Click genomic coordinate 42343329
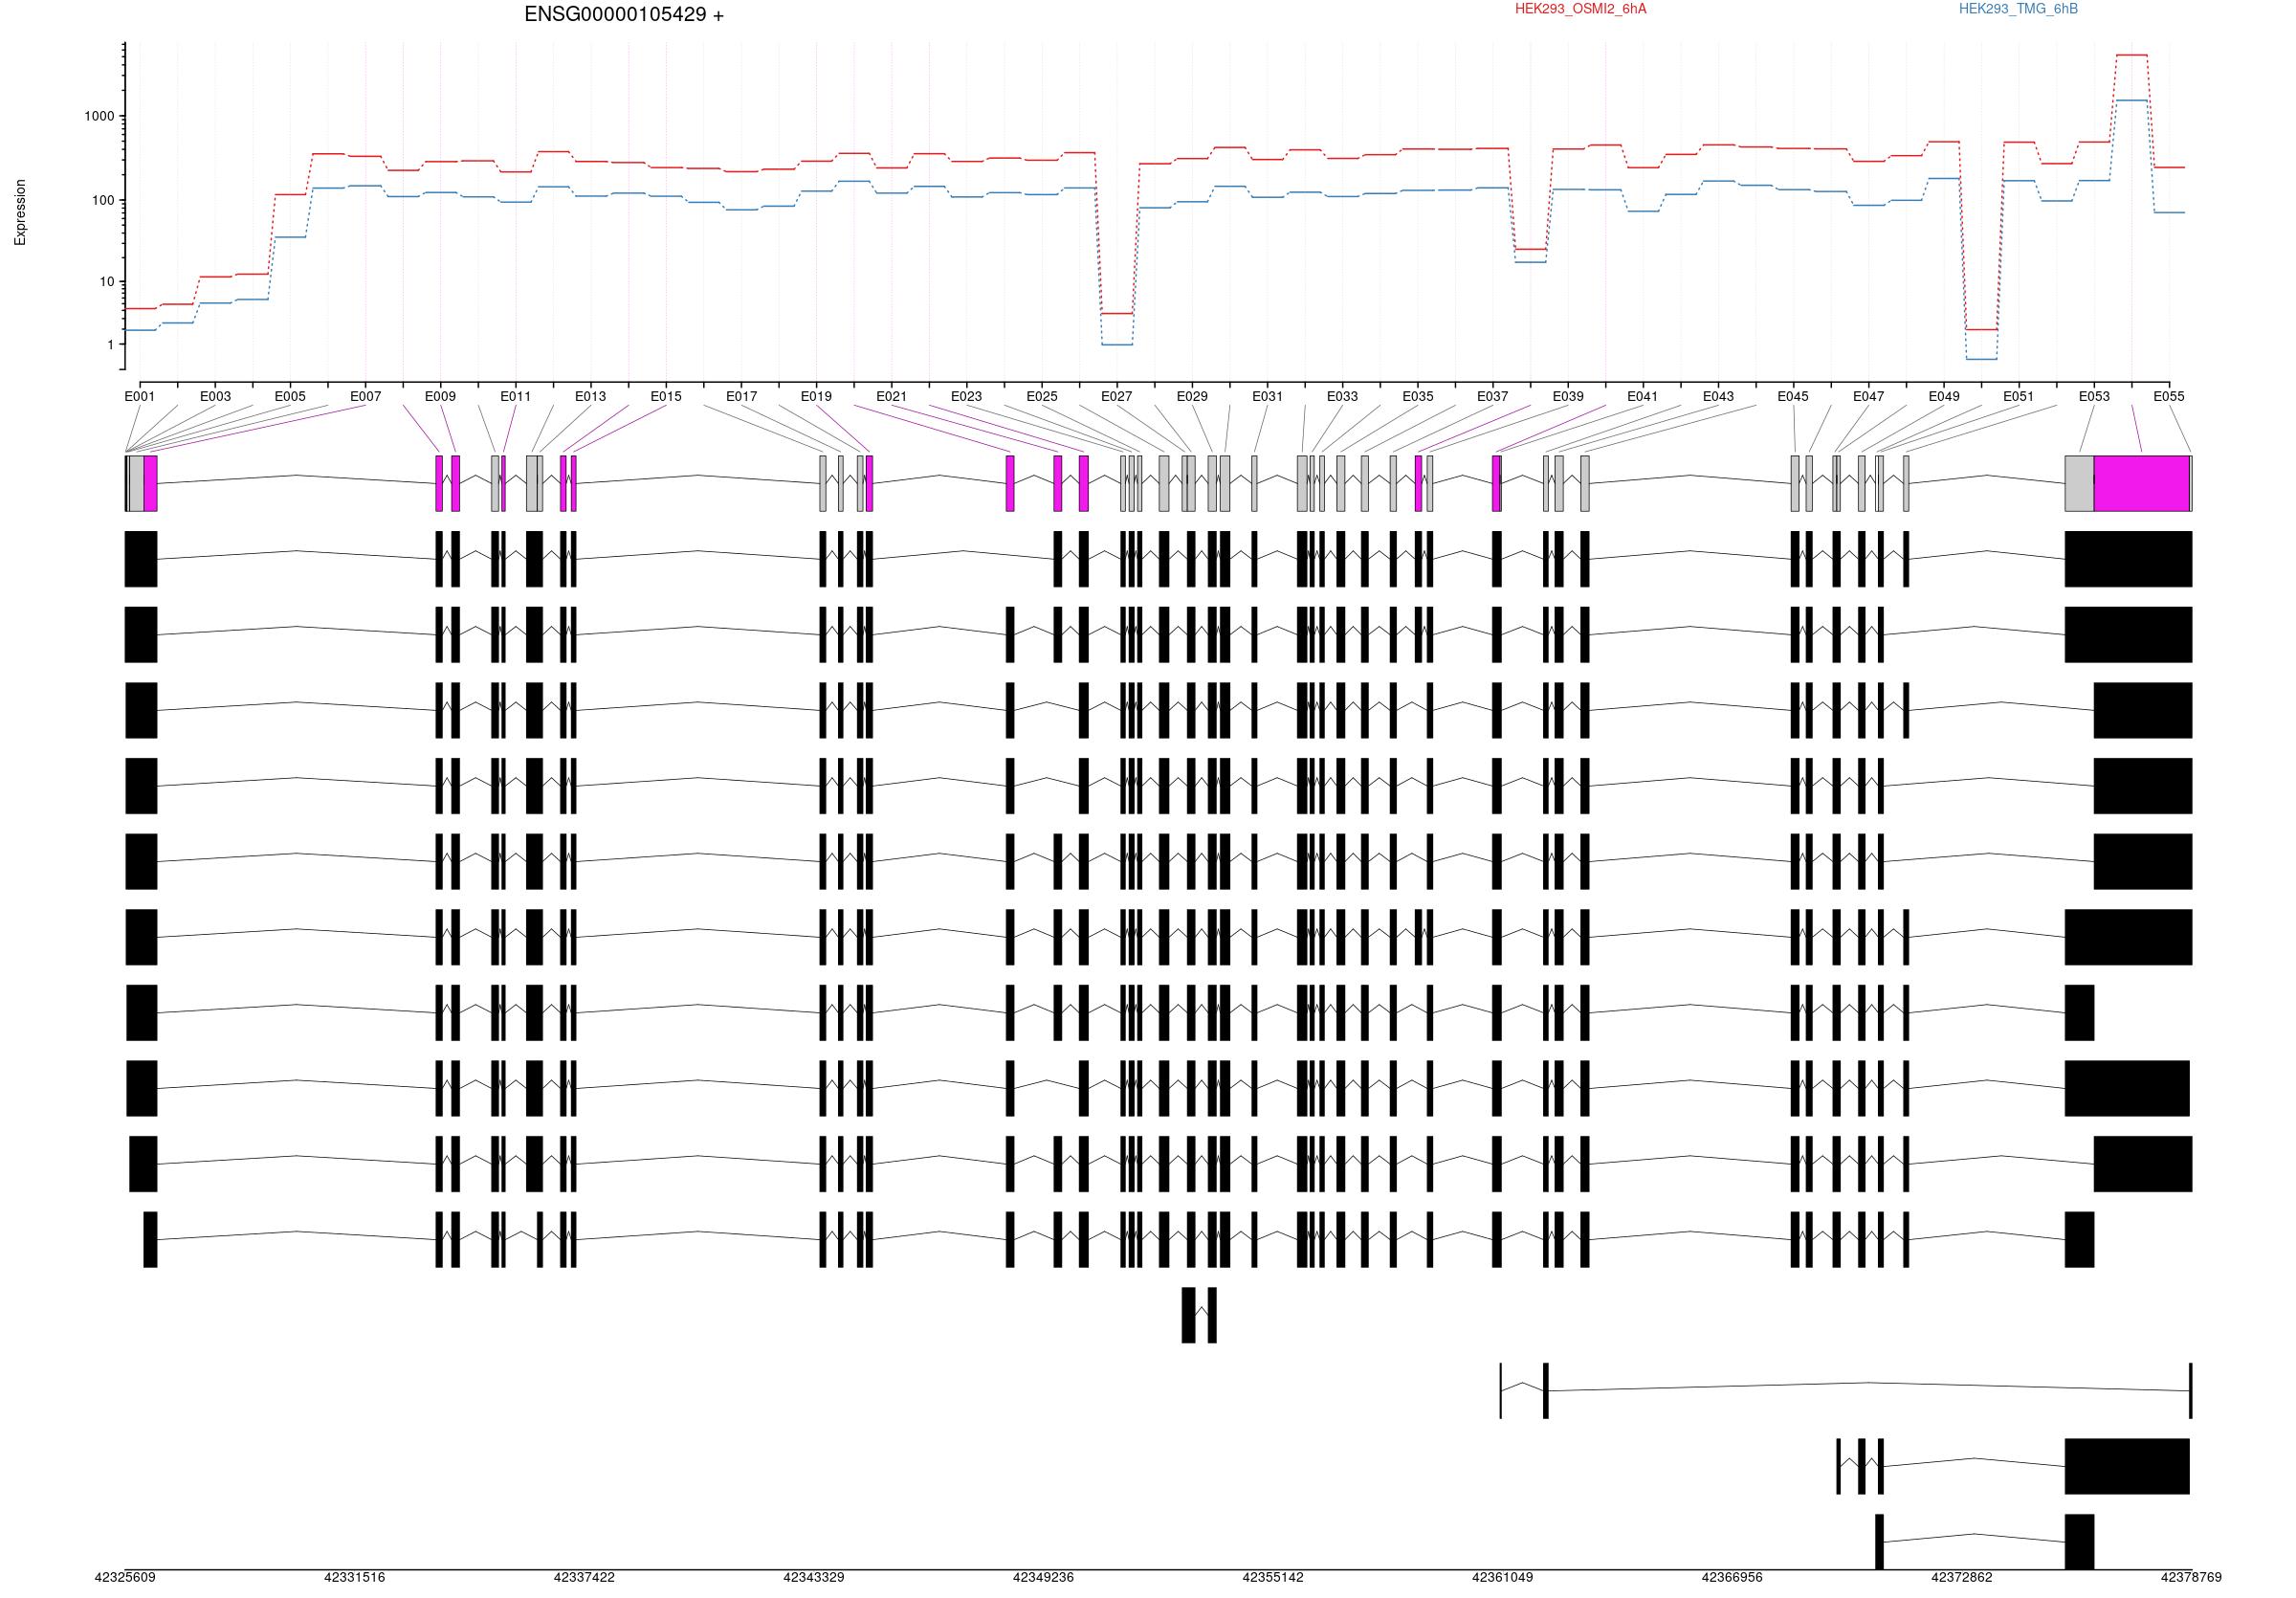 (814, 1577)
